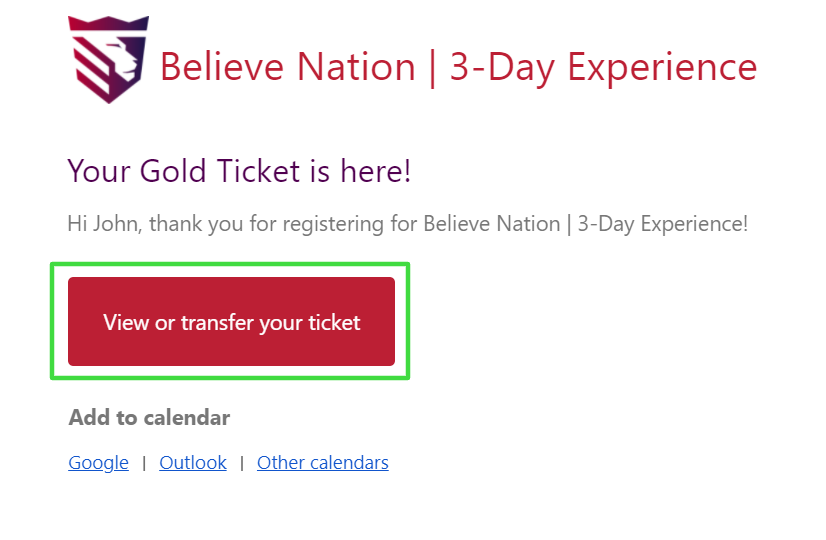The height and width of the screenshot is (540, 826).
Task: Click the Believe Nation lion shield logo
Action: [x=109, y=59]
